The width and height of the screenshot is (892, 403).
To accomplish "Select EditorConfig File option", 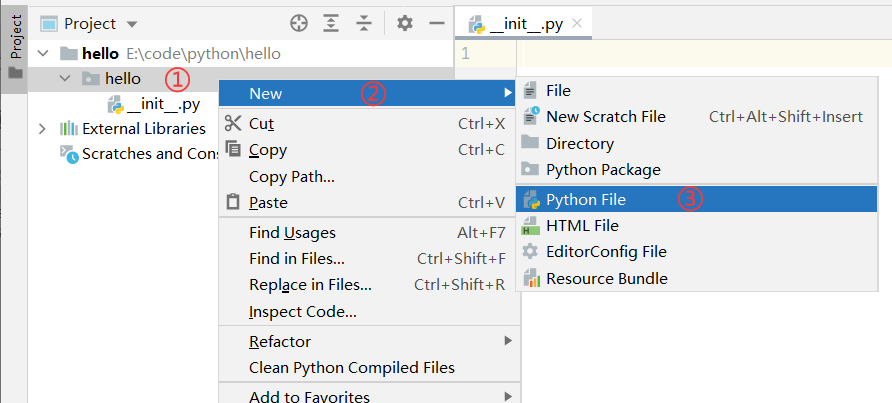I will 606,252.
